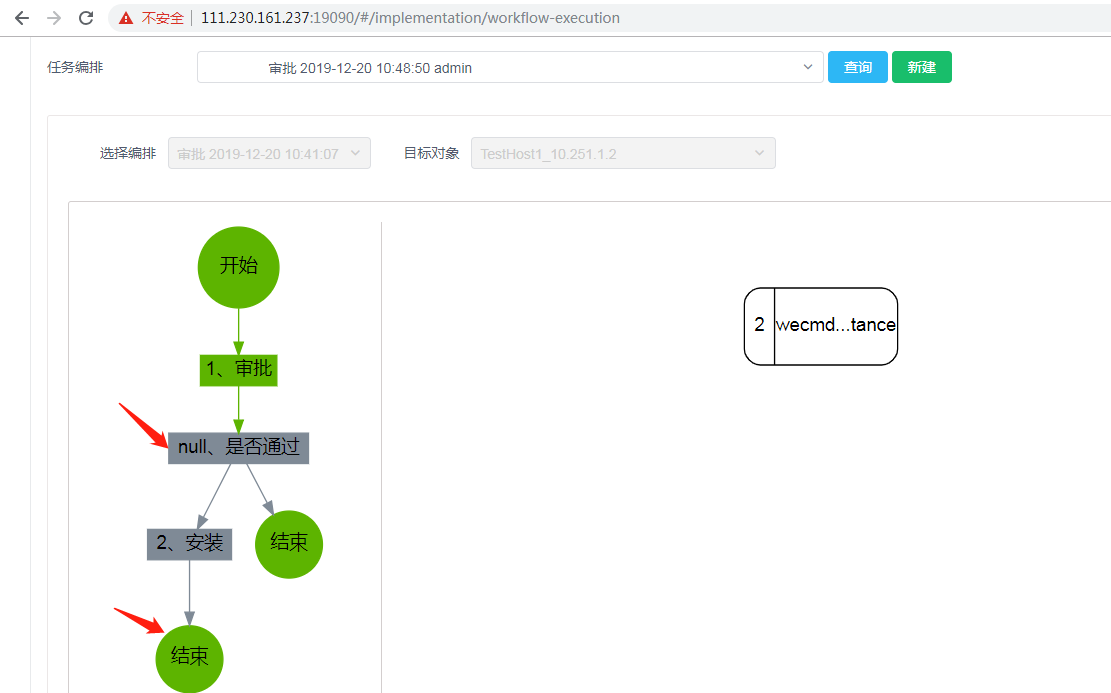Click the 不安全 security label
The height and width of the screenshot is (693, 1111).
(162, 18)
